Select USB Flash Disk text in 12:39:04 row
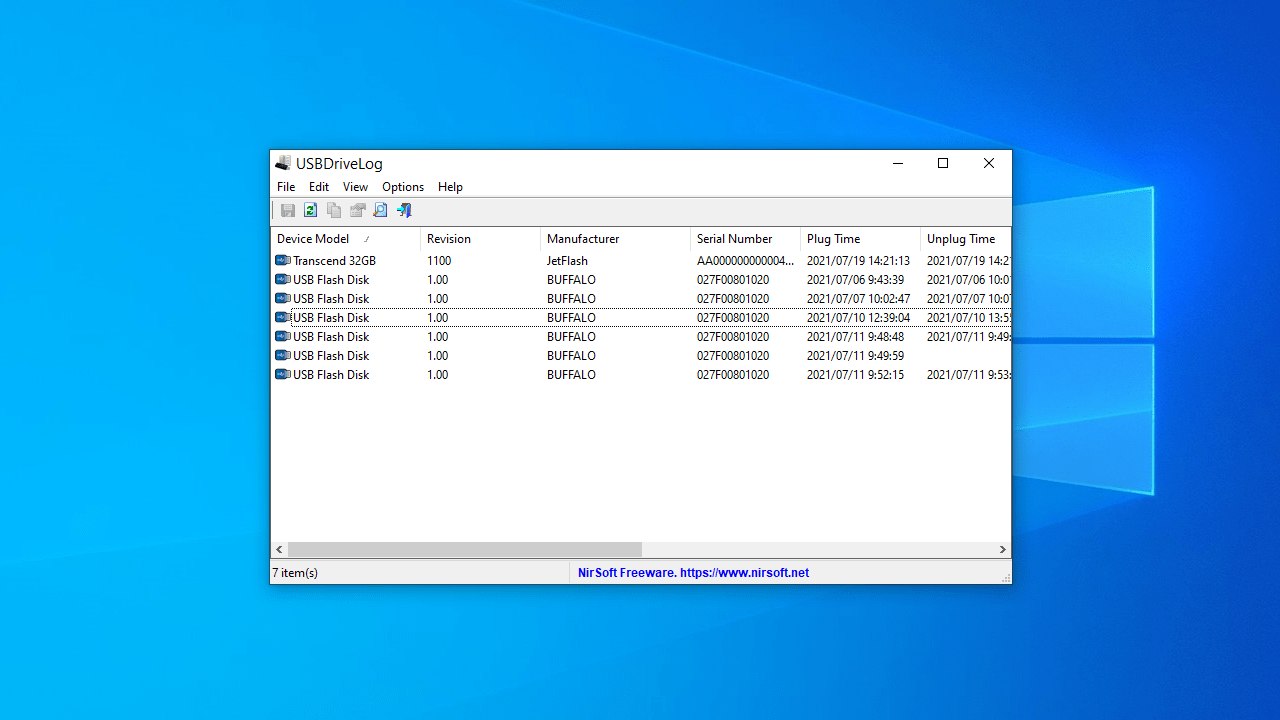 [x=331, y=318]
